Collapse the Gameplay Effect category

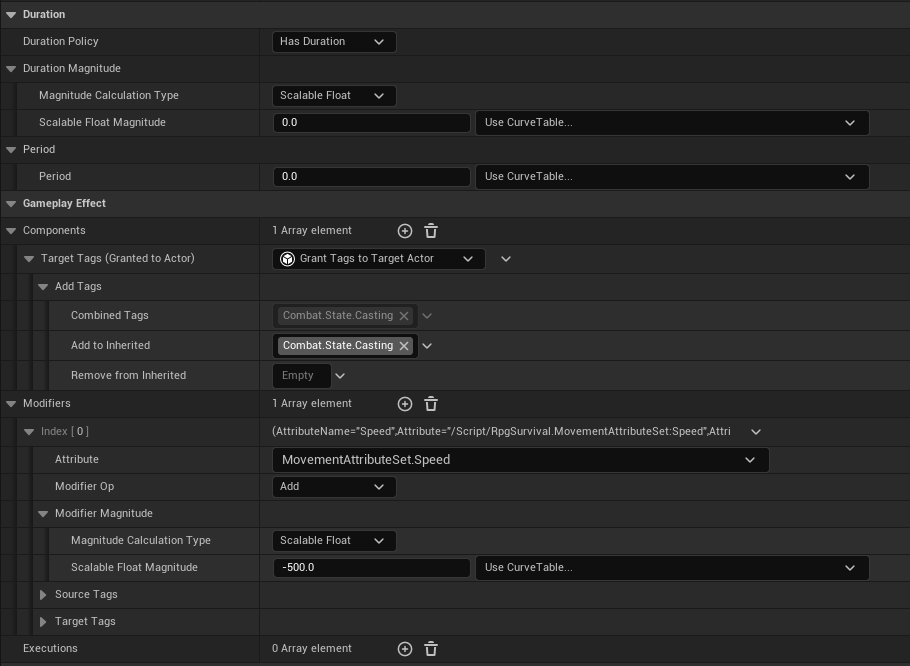11,204
